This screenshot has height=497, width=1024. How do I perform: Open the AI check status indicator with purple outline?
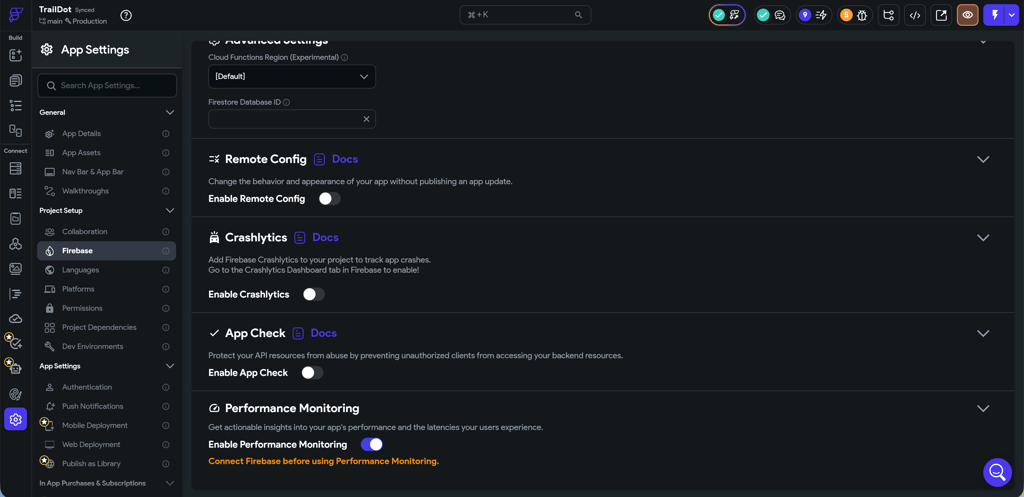pos(727,15)
